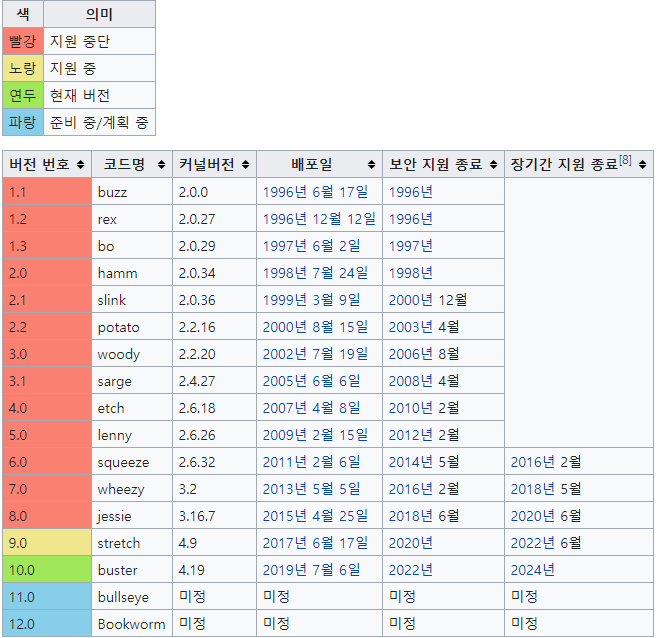Click 2020년 security end for stretch
This screenshot has width=657, height=638.
click(411, 543)
